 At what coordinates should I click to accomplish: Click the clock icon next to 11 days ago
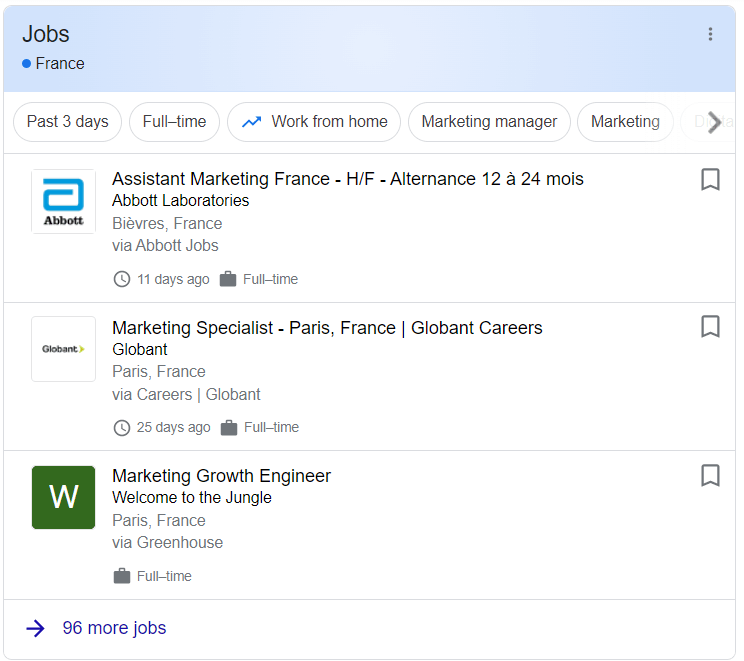(122, 279)
